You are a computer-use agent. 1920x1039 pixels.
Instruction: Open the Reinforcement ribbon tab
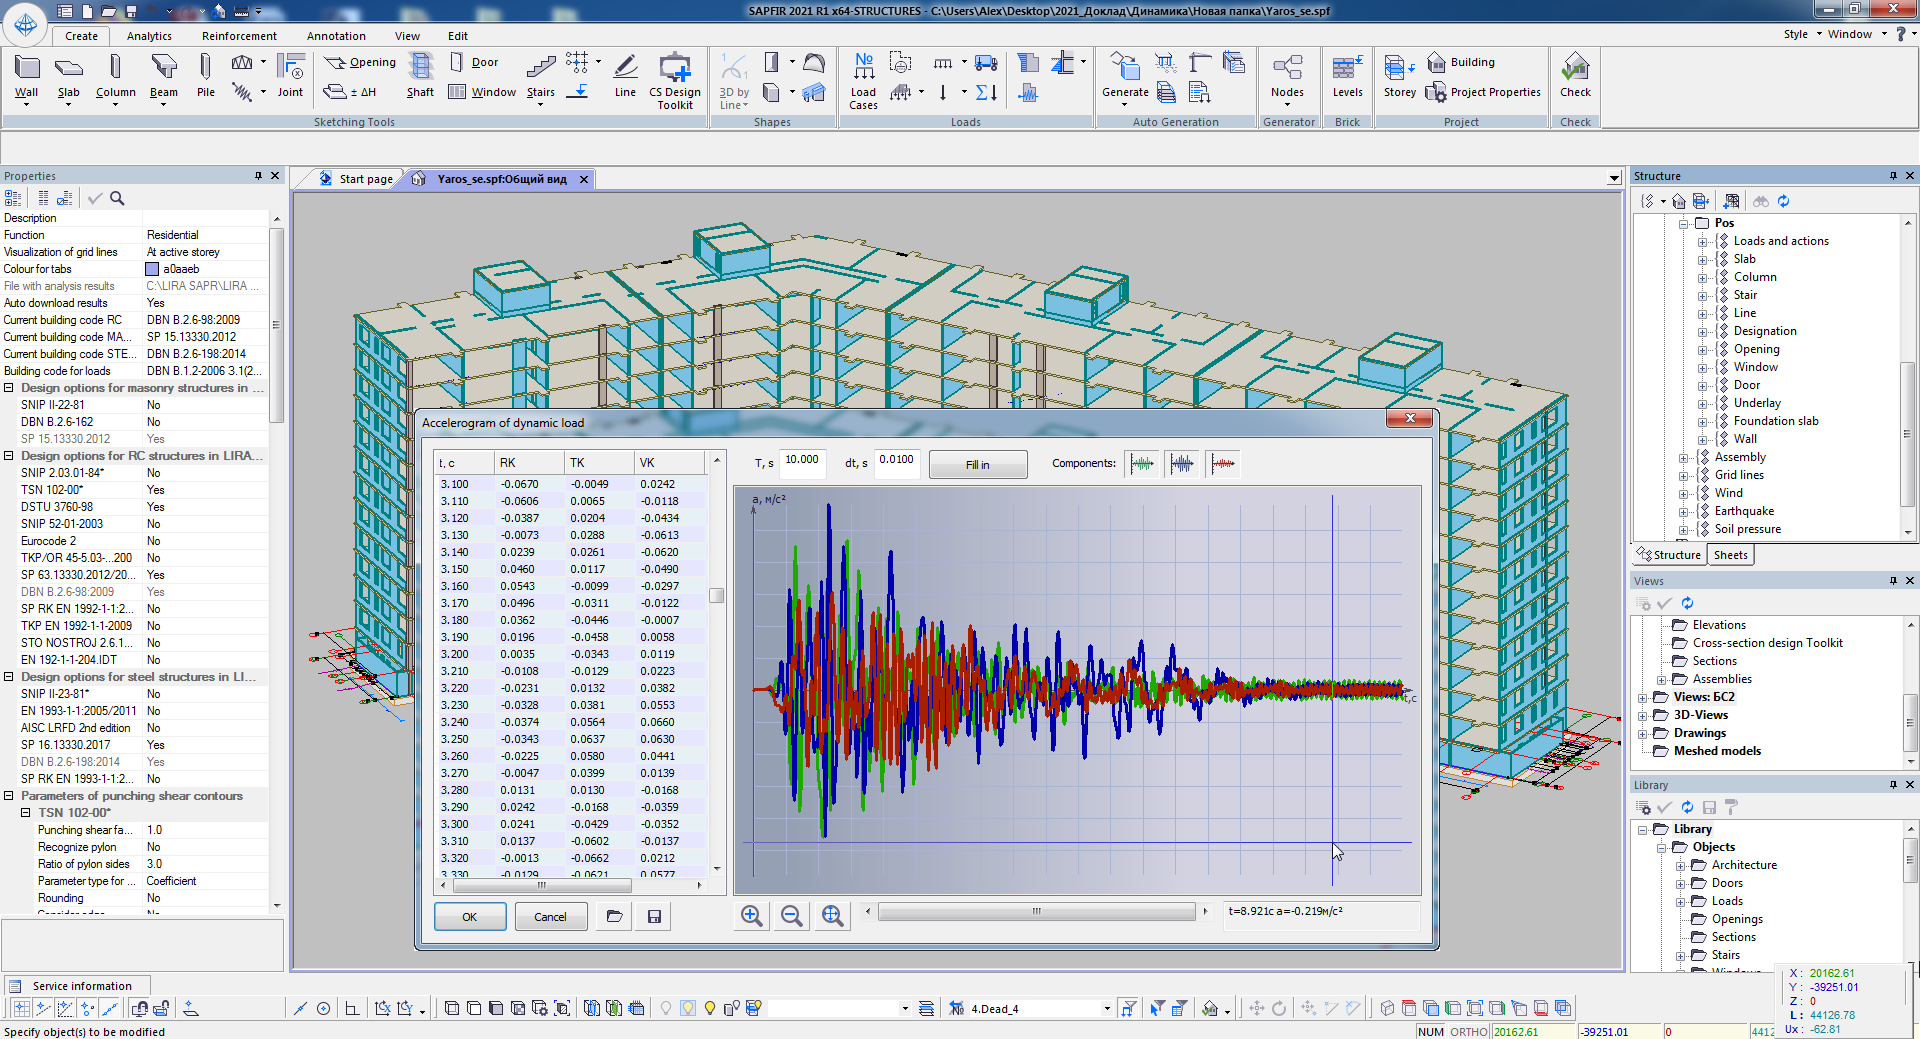[239, 36]
